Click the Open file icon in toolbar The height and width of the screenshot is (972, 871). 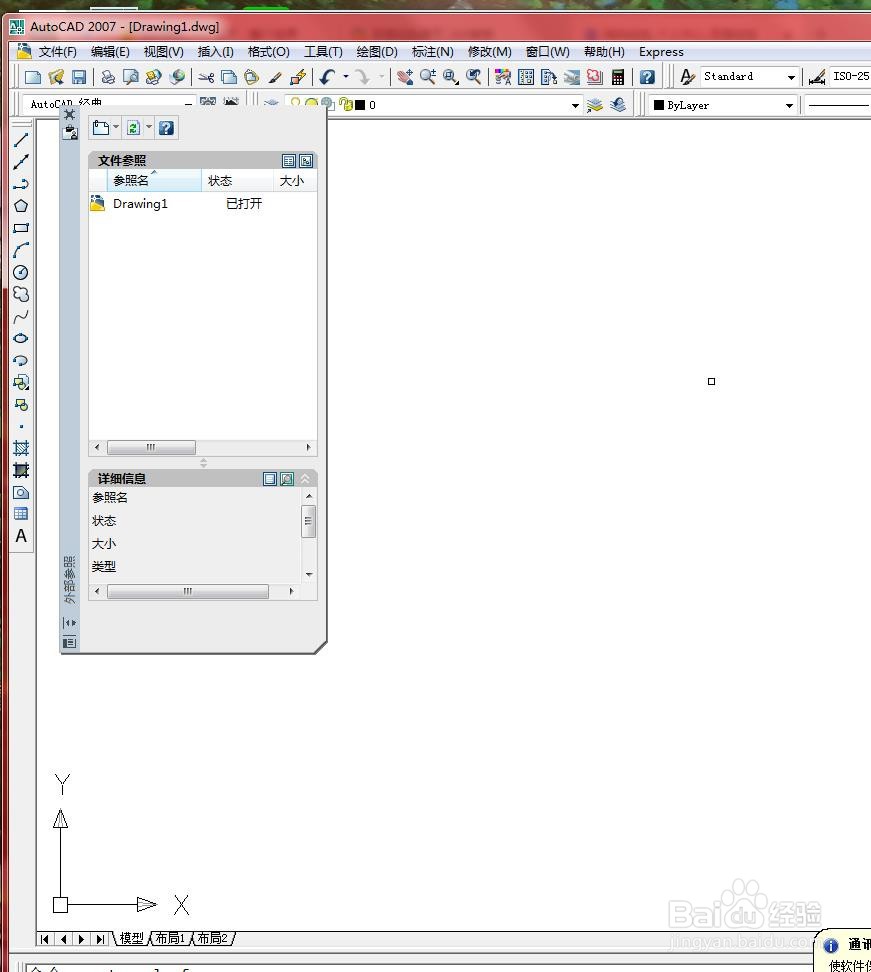click(x=56, y=77)
